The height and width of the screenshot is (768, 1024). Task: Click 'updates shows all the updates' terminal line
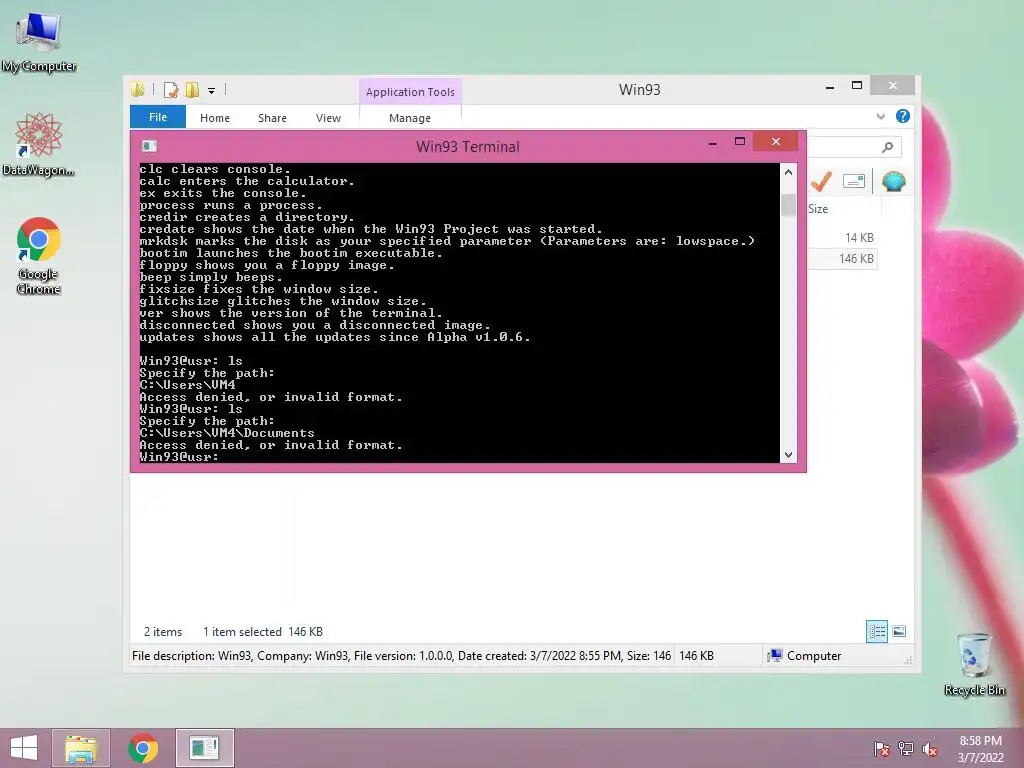(334, 337)
